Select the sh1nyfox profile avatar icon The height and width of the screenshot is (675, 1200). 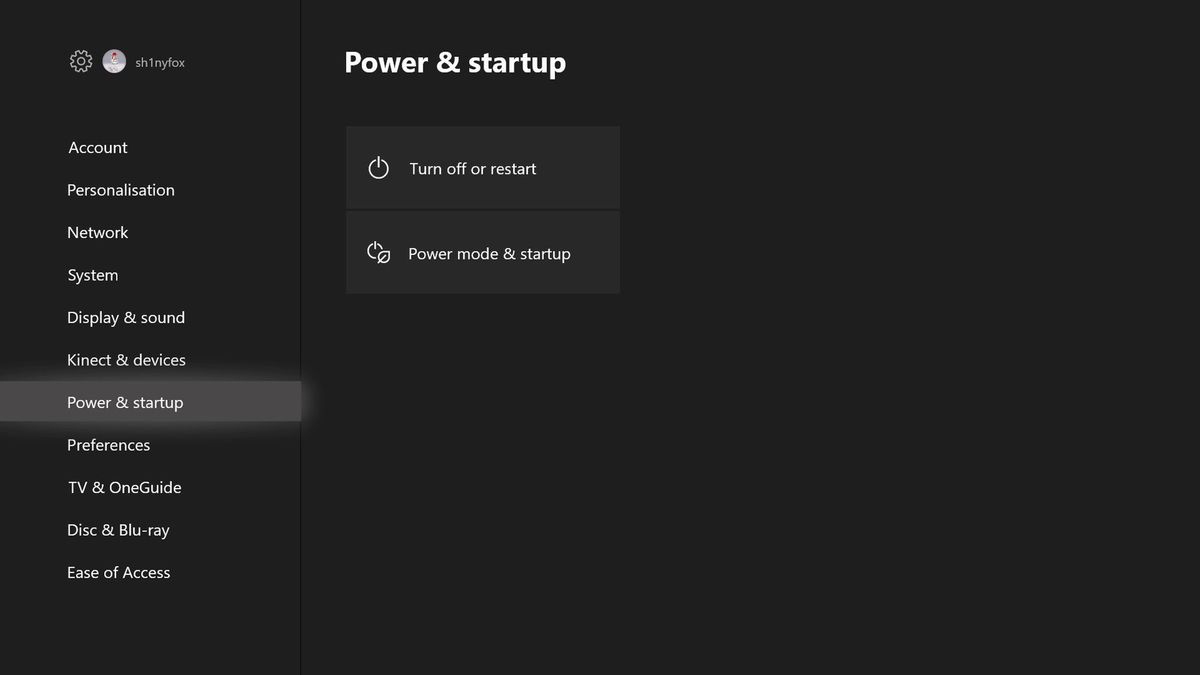(114, 61)
